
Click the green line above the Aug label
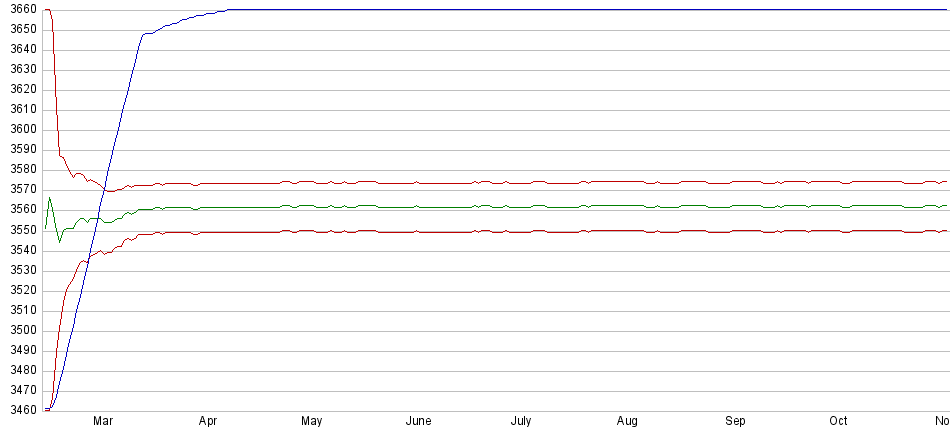click(627, 206)
